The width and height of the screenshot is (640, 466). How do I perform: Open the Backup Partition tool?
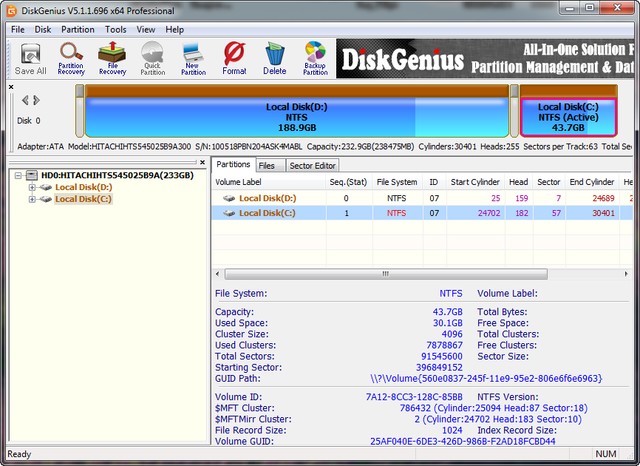click(315, 58)
